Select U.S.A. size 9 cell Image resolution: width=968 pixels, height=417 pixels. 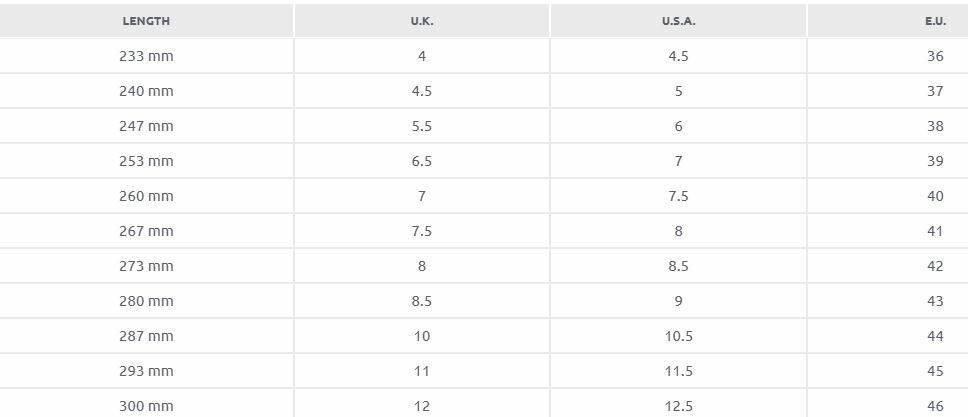(x=678, y=301)
